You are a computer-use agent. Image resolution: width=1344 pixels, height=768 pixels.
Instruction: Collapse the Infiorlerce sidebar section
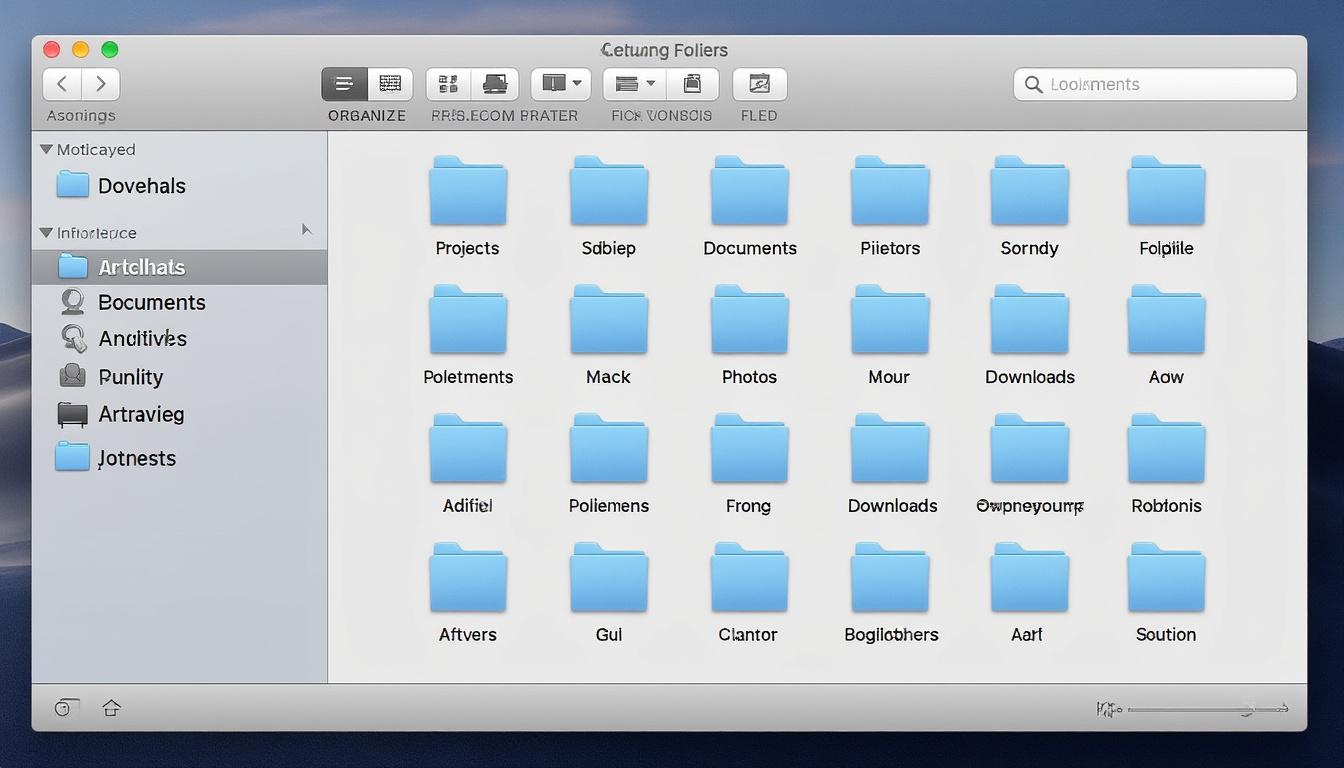pos(46,232)
